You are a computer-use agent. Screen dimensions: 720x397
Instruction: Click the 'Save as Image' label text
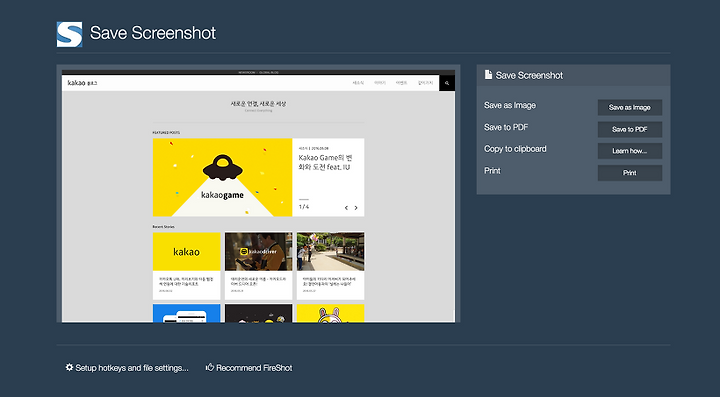tap(510, 105)
